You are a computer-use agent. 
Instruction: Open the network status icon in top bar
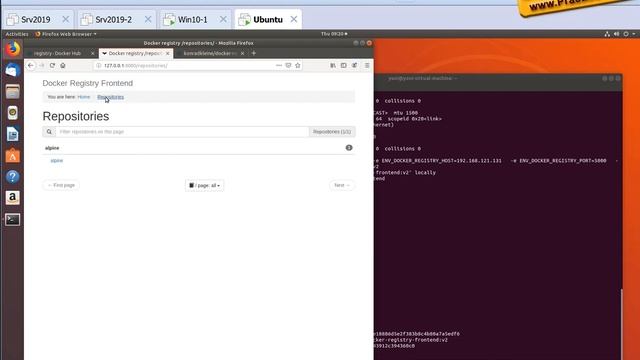pyautogui.click(x=607, y=34)
